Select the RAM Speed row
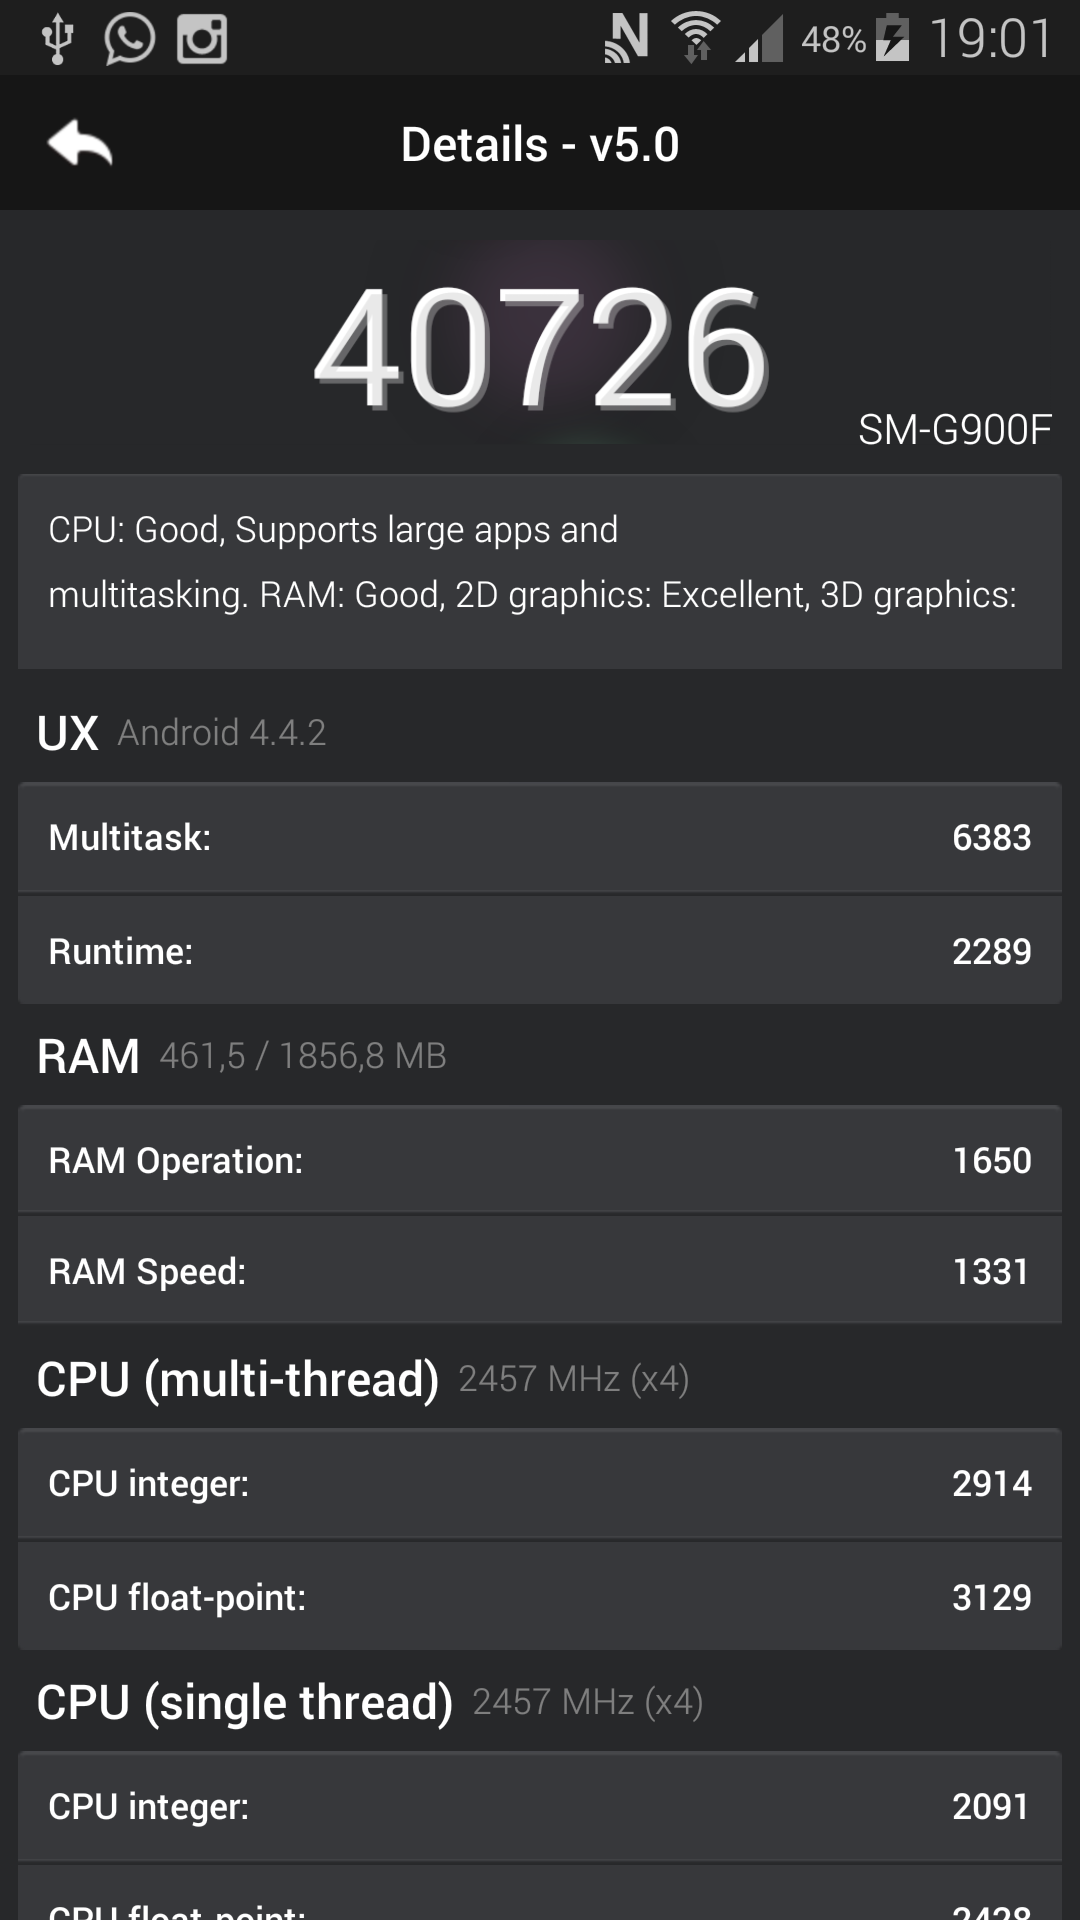The image size is (1080, 1920). coord(540,1271)
